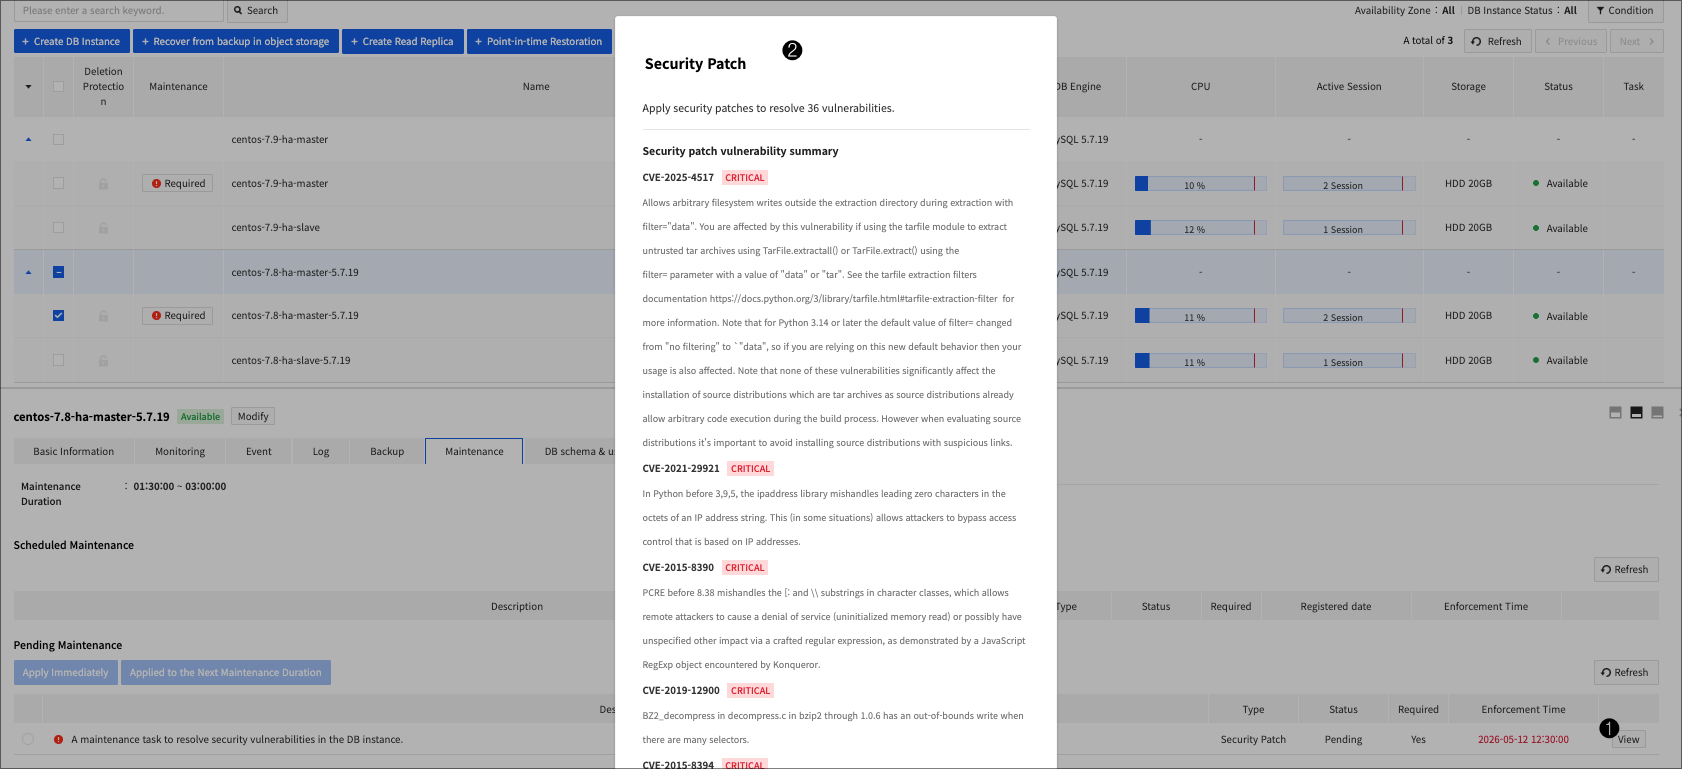This screenshot has height=769, width=1682.
Task: Tick the checkbox for centos-7.9-ha-slave
Action: click(58, 228)
